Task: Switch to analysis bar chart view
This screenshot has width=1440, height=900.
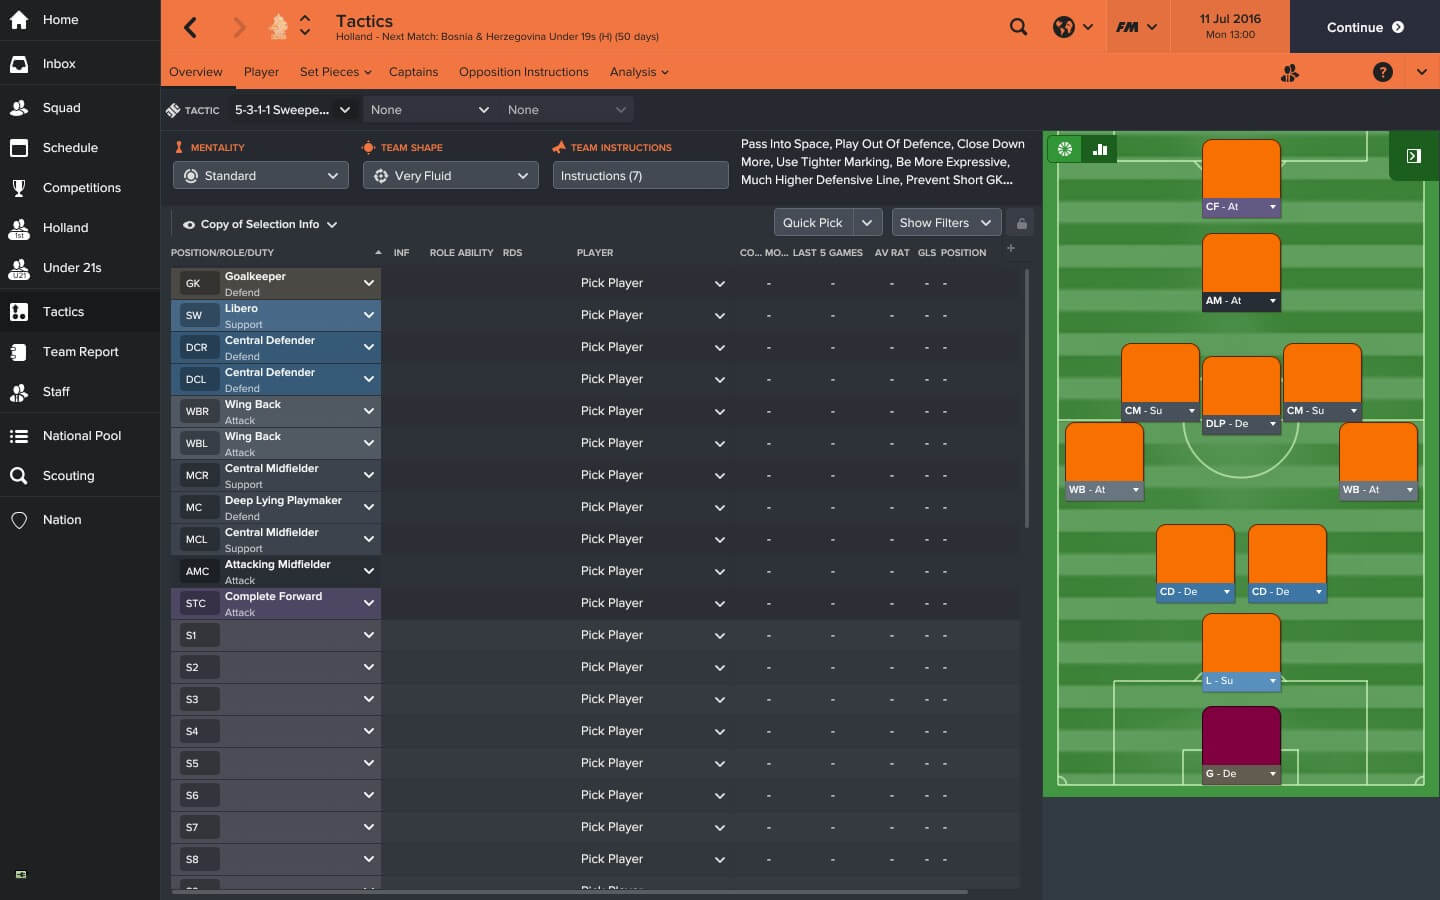Action: coord(1100,150)
